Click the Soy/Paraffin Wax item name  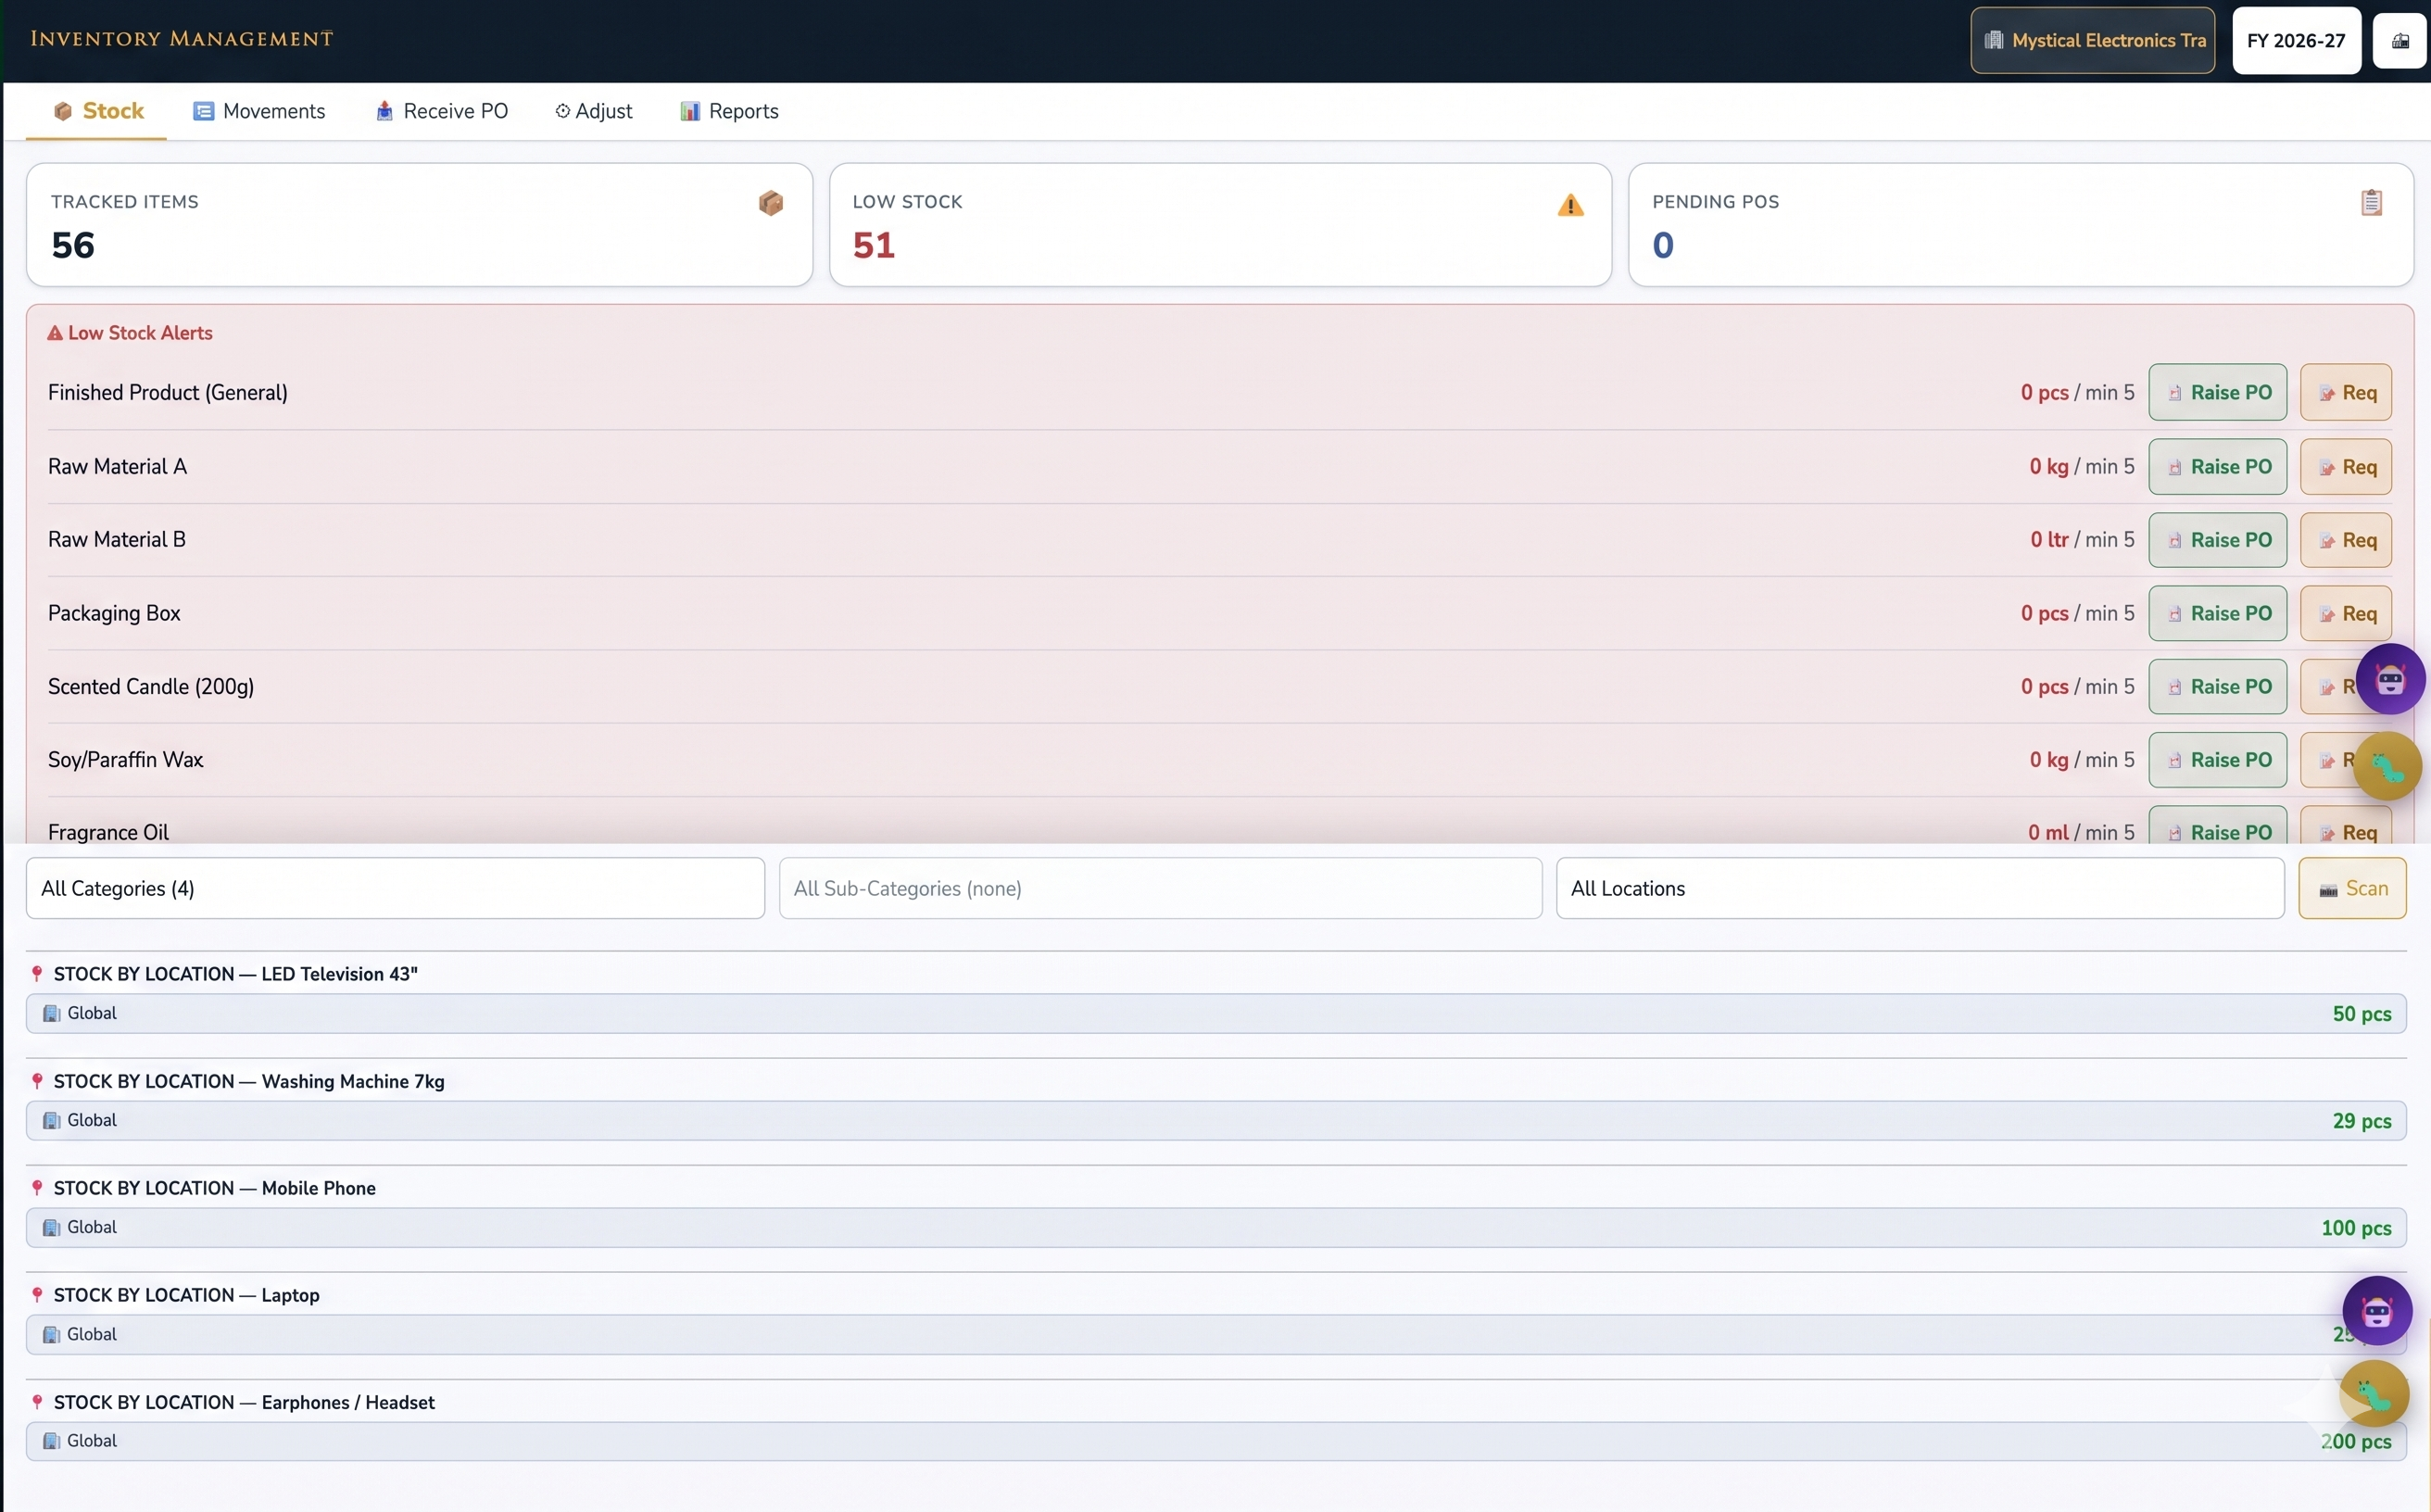coord(126,760)
